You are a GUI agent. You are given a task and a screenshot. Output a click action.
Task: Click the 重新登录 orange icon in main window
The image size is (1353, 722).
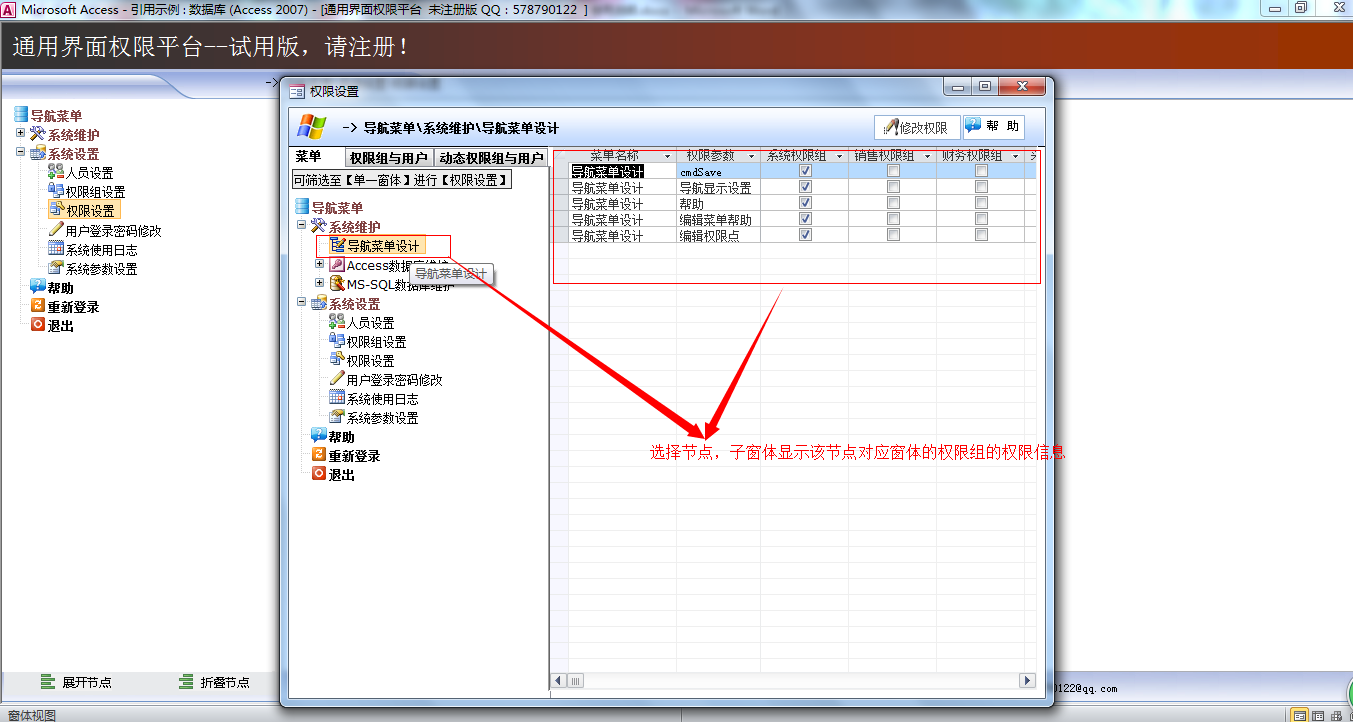click(x=38, y=306)
